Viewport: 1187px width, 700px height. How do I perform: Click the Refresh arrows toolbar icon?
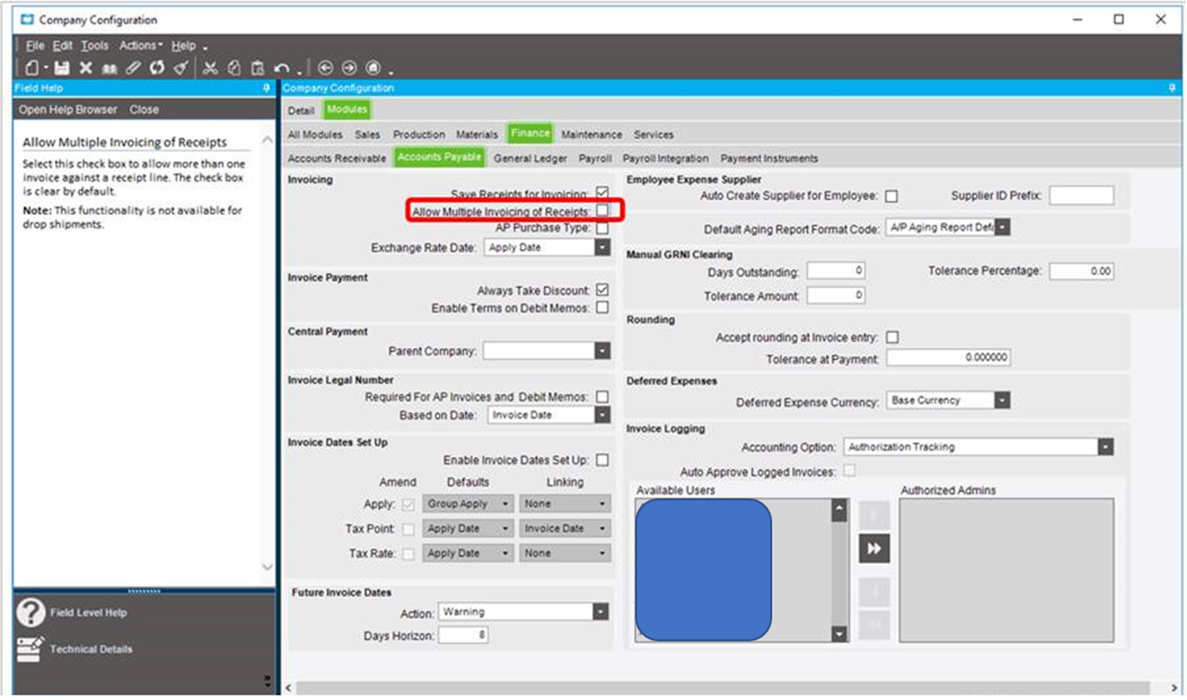click(x=157, y=68)
